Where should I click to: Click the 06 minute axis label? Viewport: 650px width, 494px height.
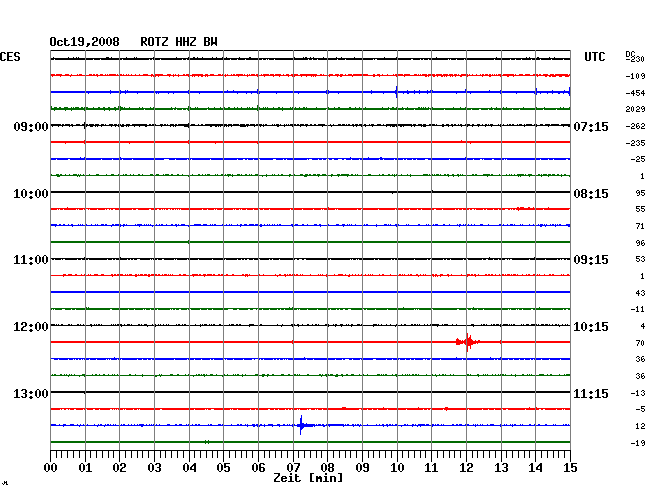[258, 468]
